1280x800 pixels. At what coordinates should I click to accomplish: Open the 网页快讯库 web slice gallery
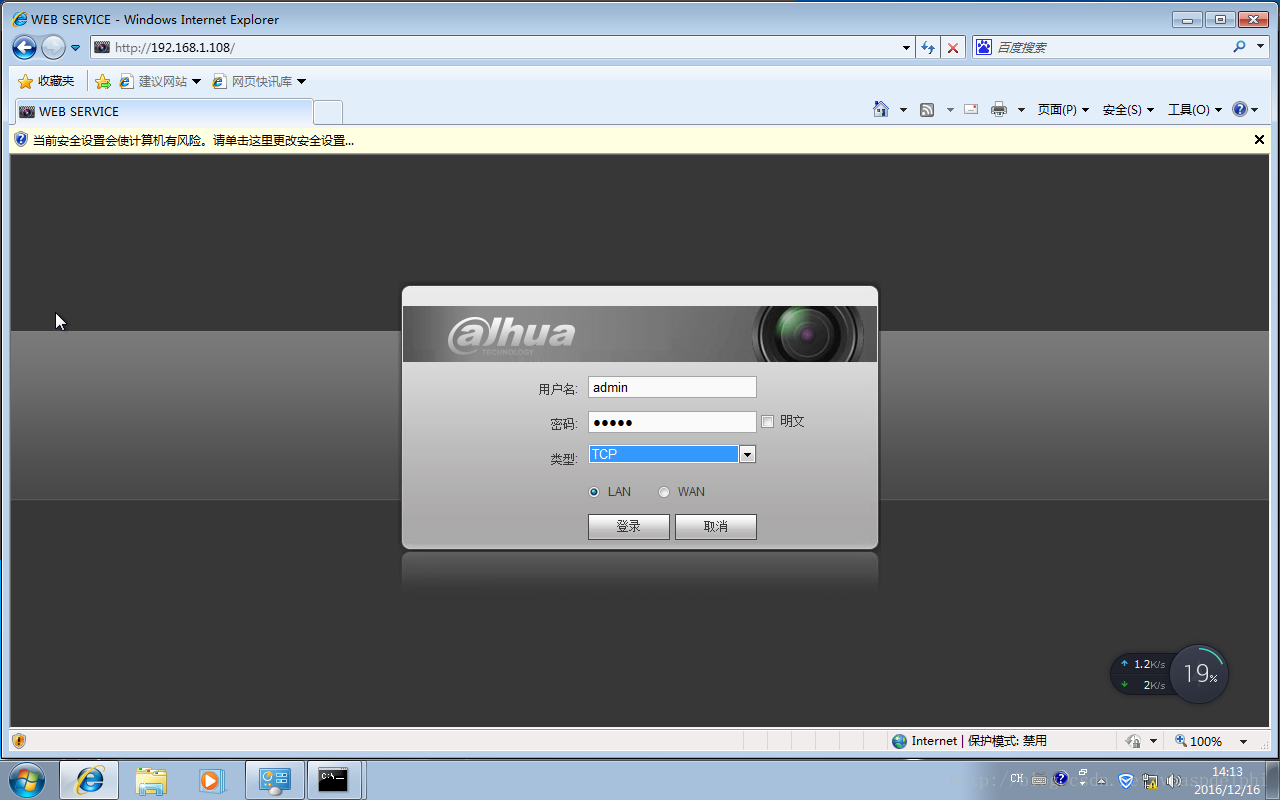259,81
